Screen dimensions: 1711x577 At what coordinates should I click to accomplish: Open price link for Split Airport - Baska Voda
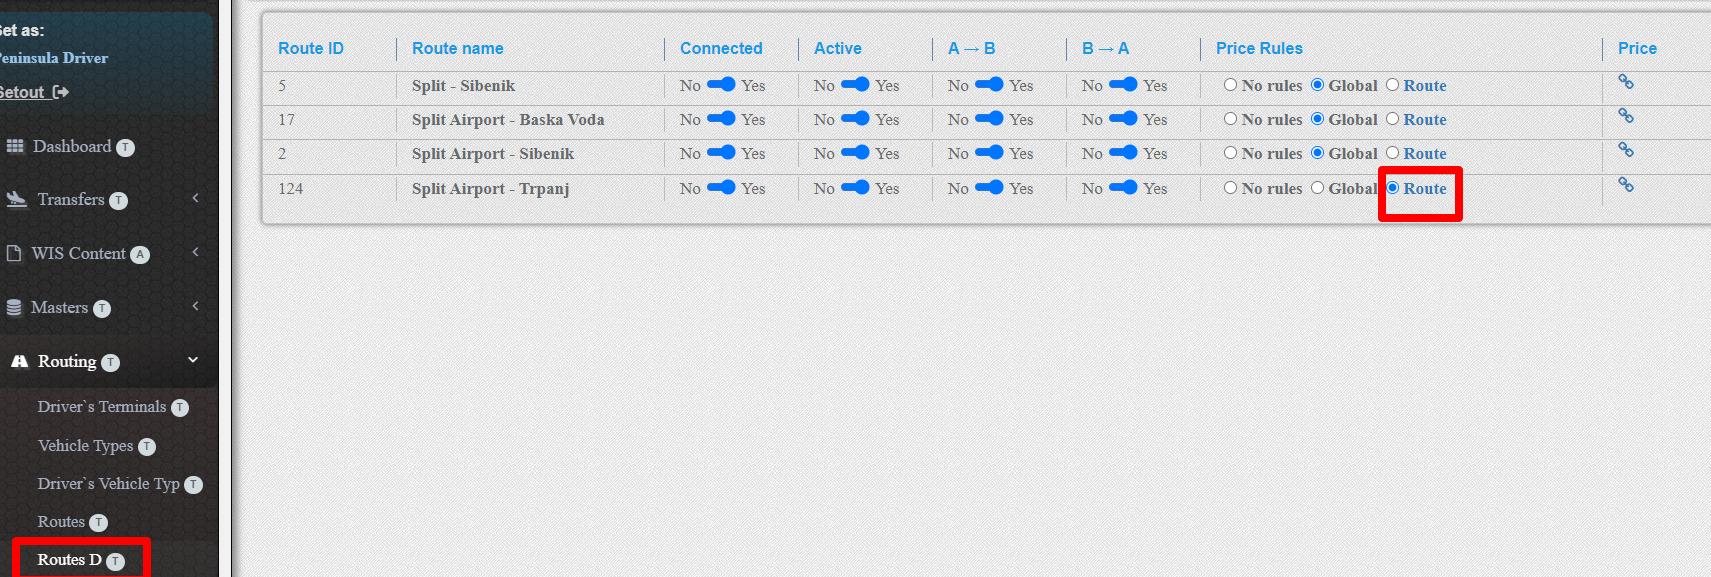pyautogui.click(x=1626, y=116)
